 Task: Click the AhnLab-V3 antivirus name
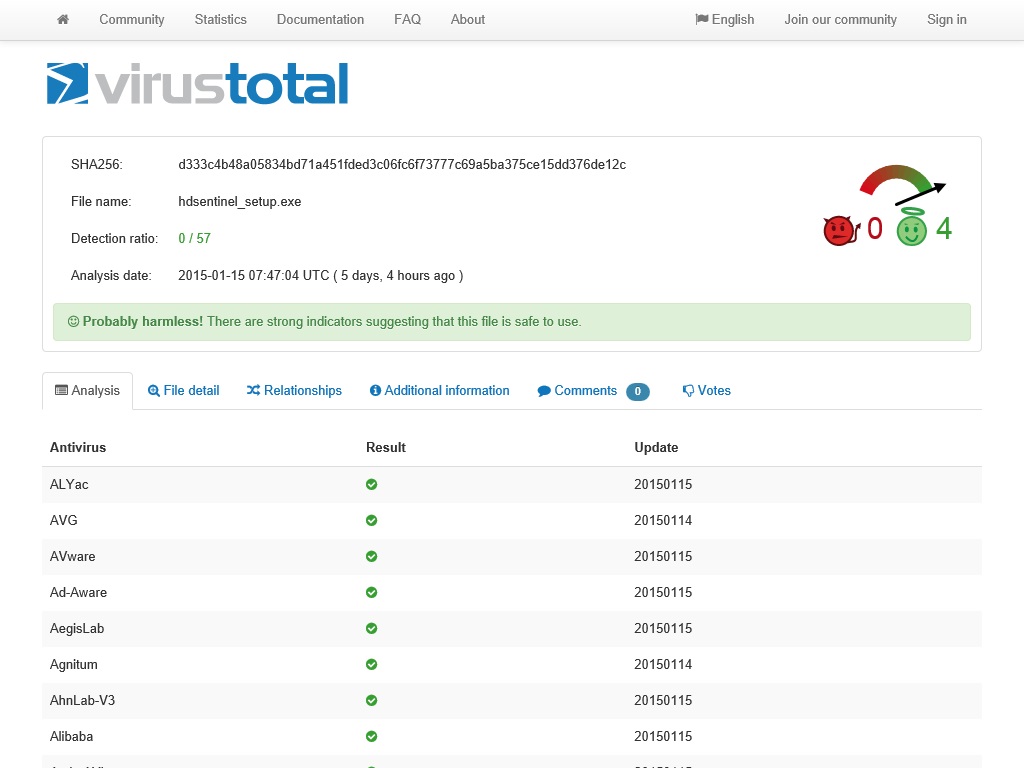pyautogui.click(x=82, y=700)
